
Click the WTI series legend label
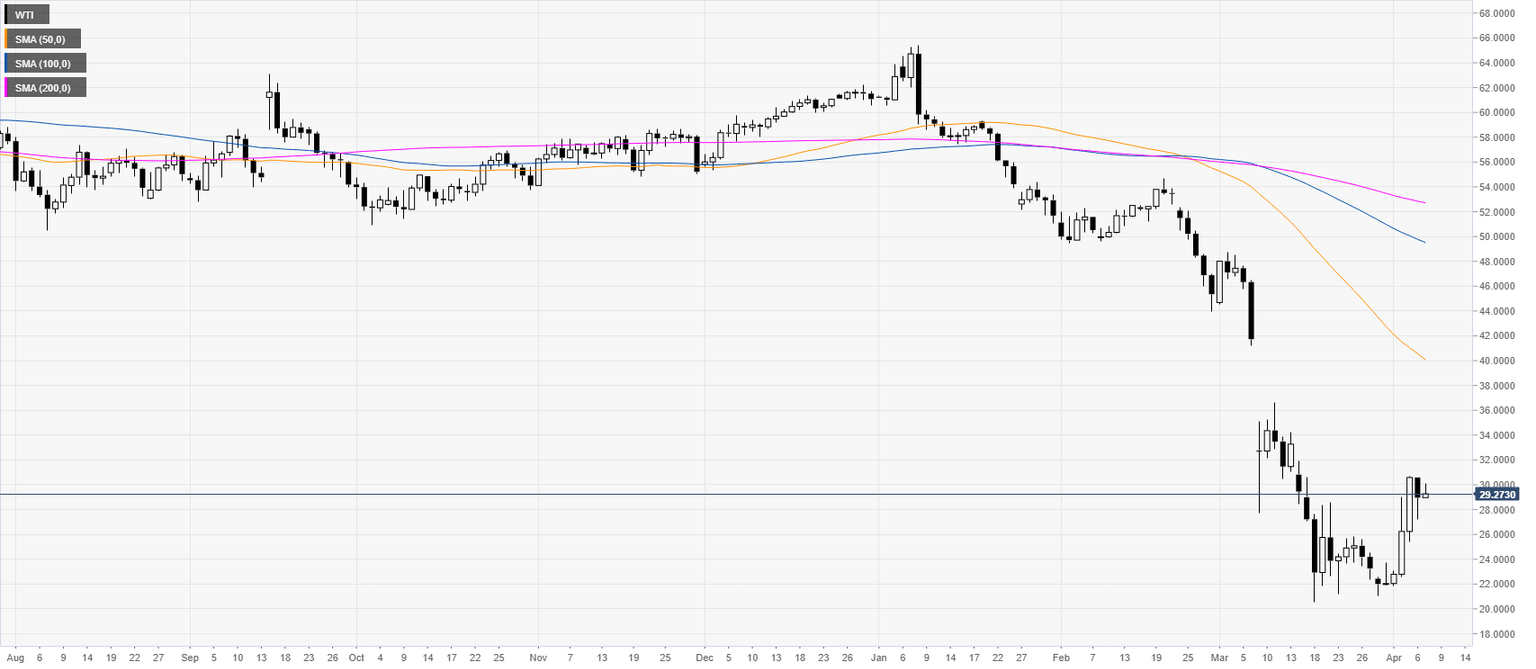[x=28, y=15]
